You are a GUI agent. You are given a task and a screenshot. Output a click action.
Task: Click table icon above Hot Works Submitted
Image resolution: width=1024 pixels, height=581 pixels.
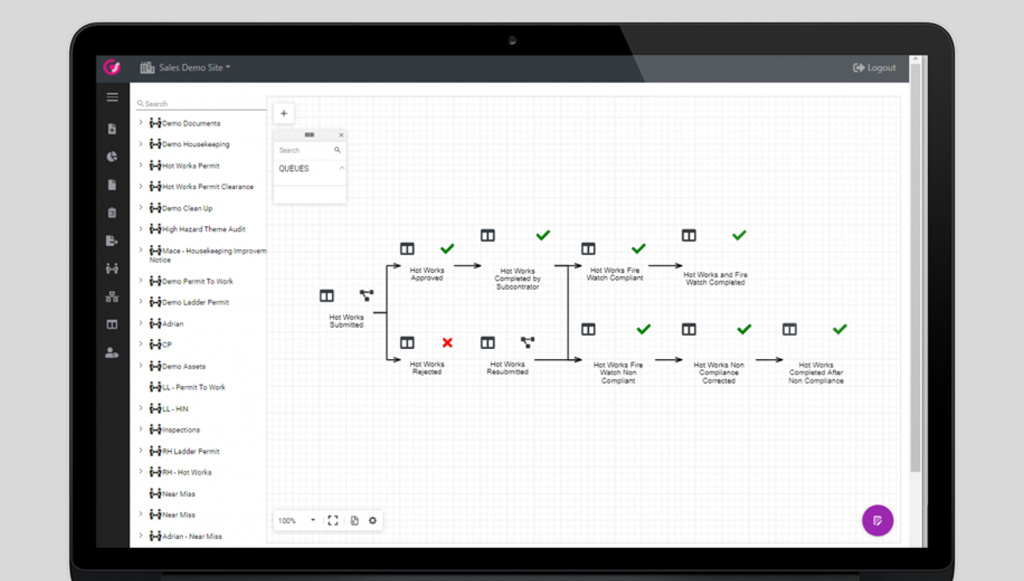[327, 296]
